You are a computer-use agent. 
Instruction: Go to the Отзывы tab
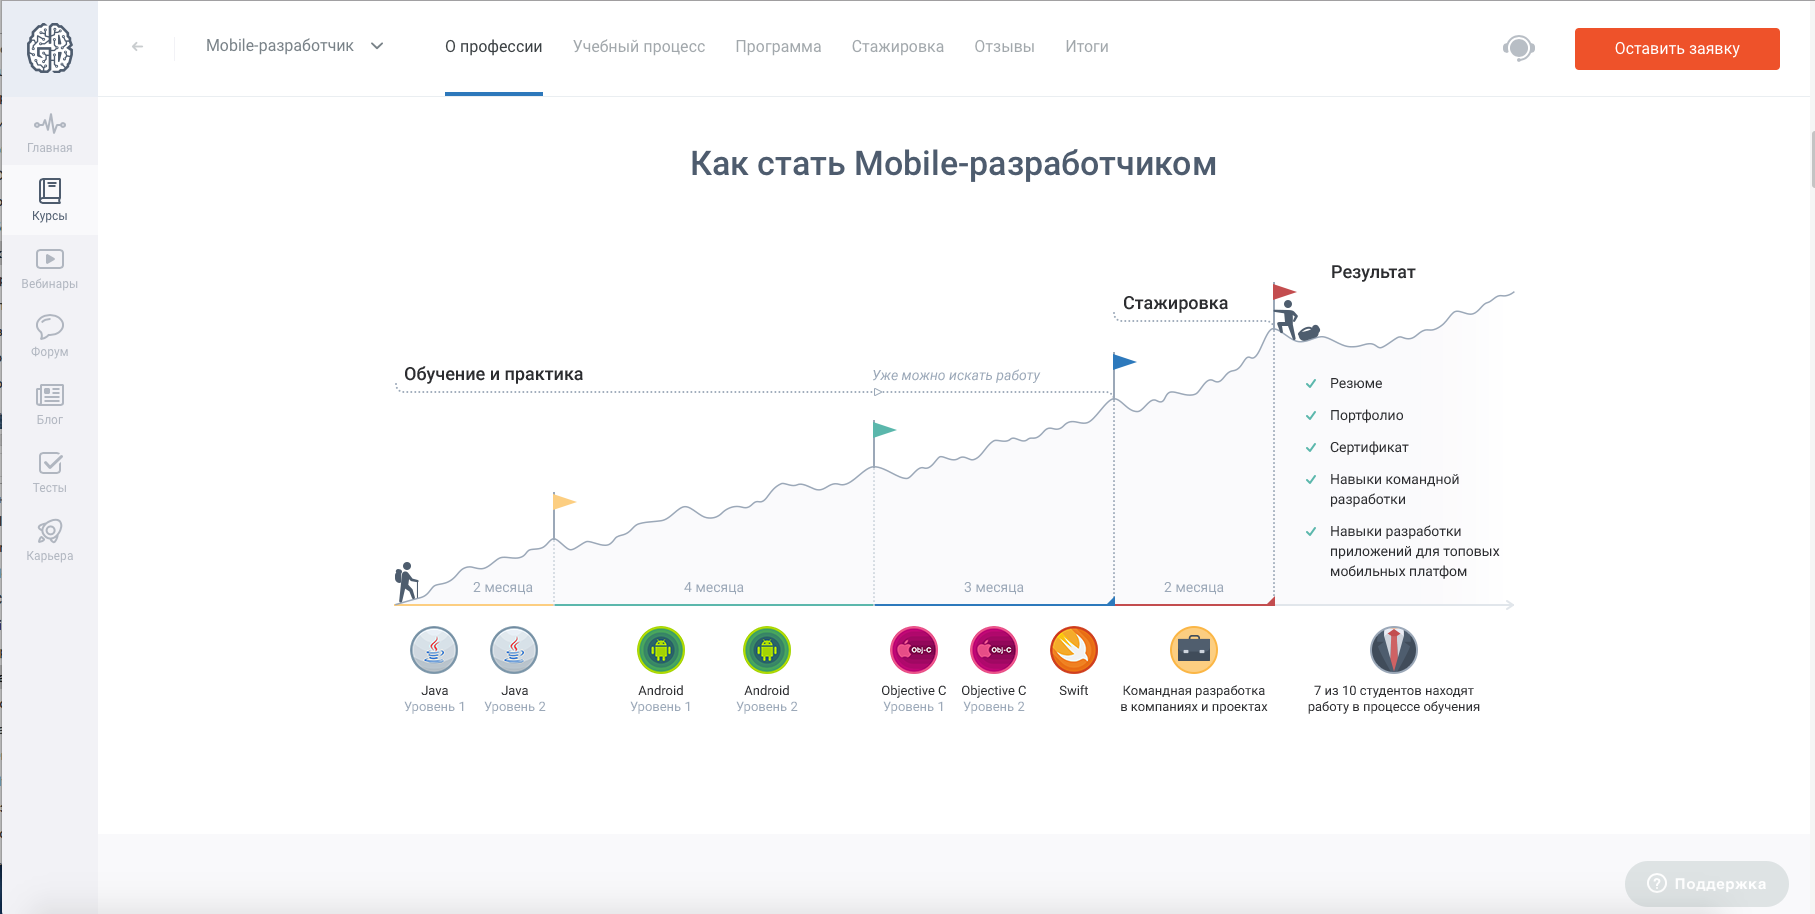[1004, 47]
